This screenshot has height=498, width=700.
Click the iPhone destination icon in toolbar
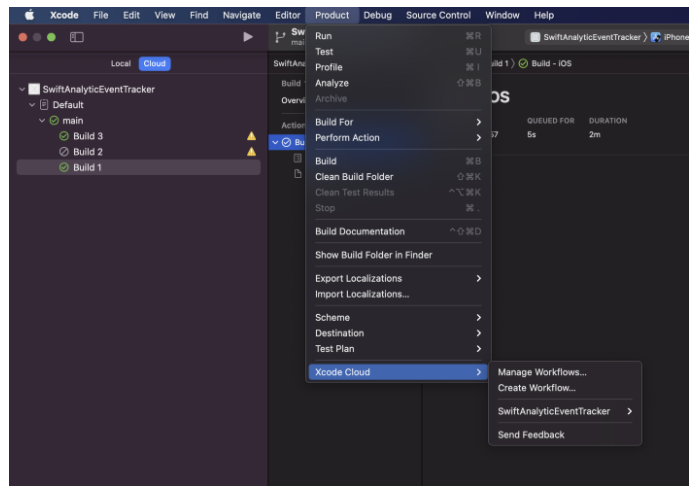click(655, 37)
